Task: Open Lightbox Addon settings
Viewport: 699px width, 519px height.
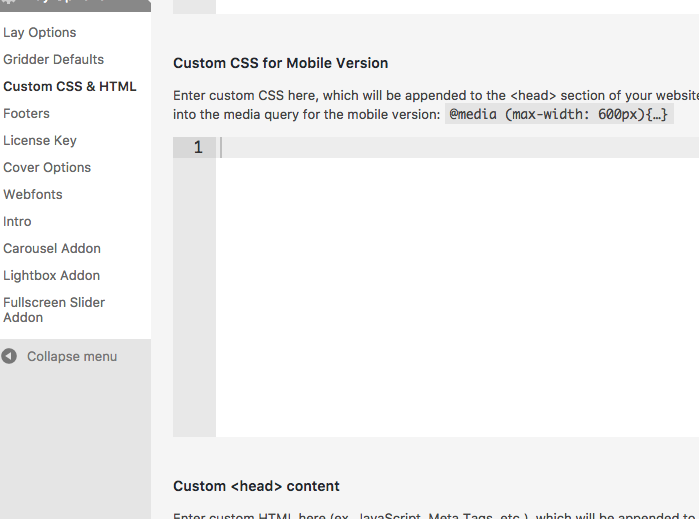Action: tap(51, 276)
